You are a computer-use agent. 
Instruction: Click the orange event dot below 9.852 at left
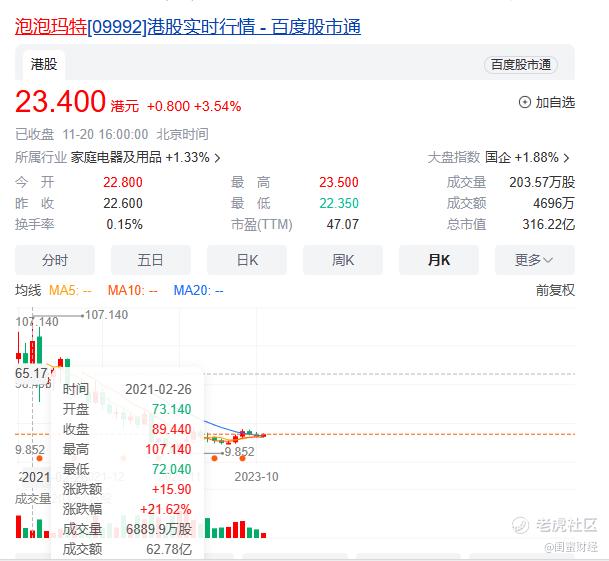[x=39, y=458]
